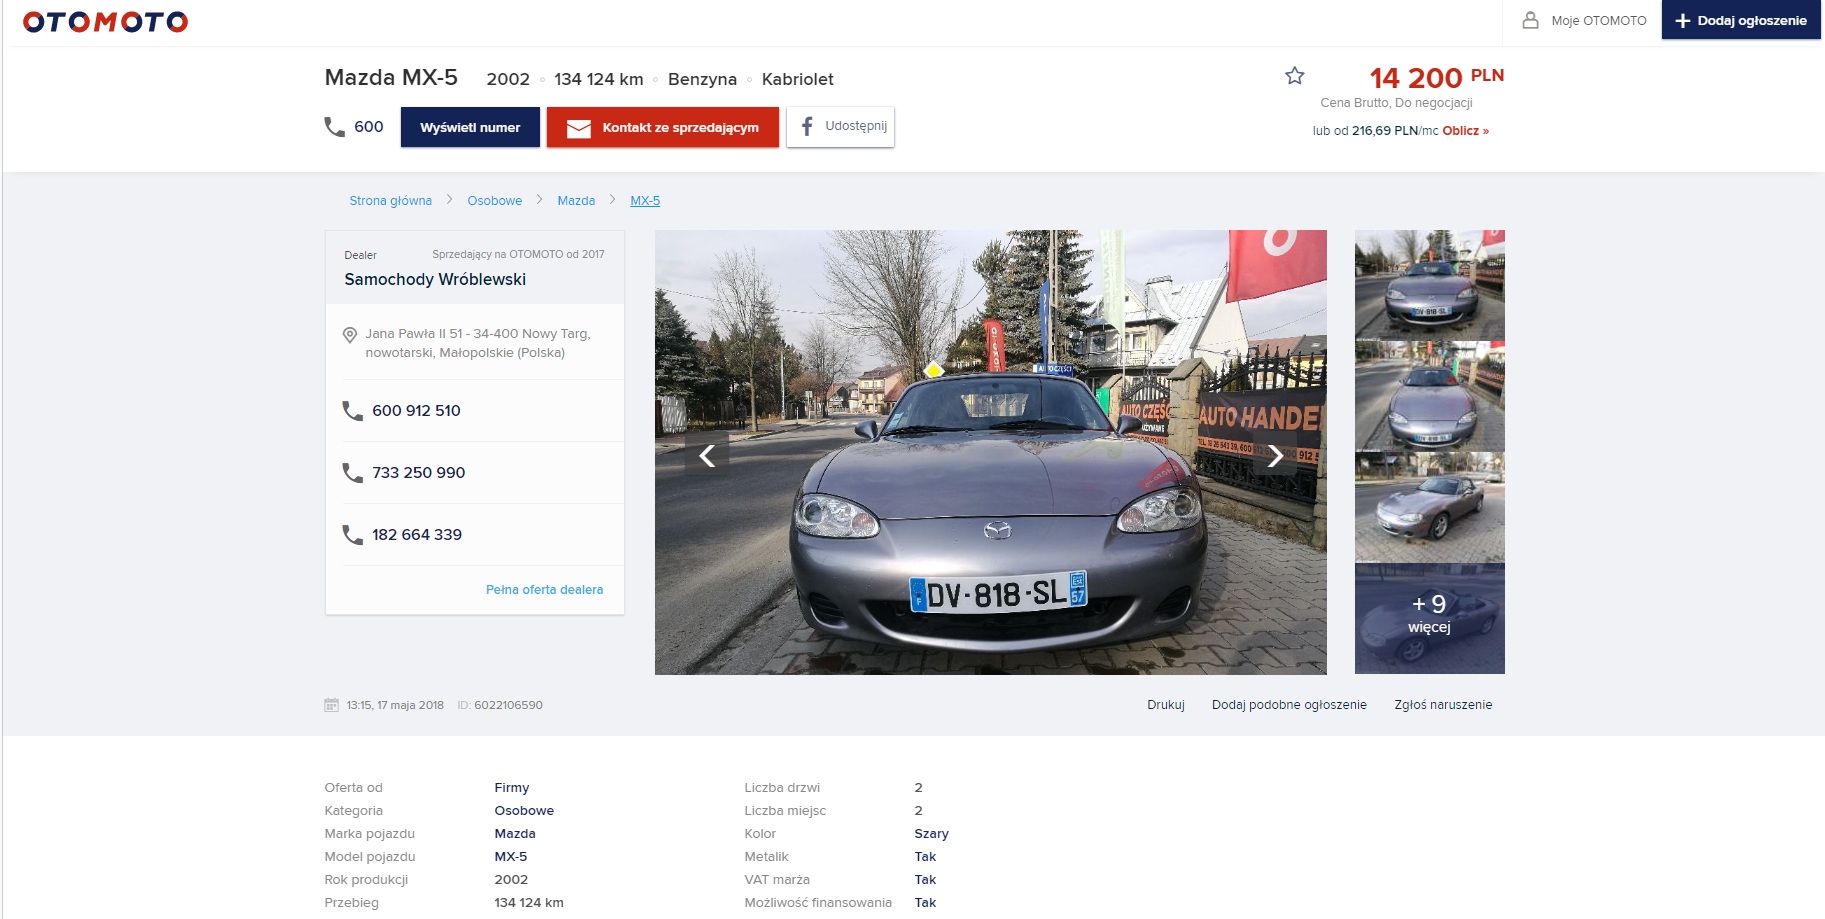This screenshot has width=1825, height=919.
Task: Select third thumbnail showing car side
Action: point(1429,507)
